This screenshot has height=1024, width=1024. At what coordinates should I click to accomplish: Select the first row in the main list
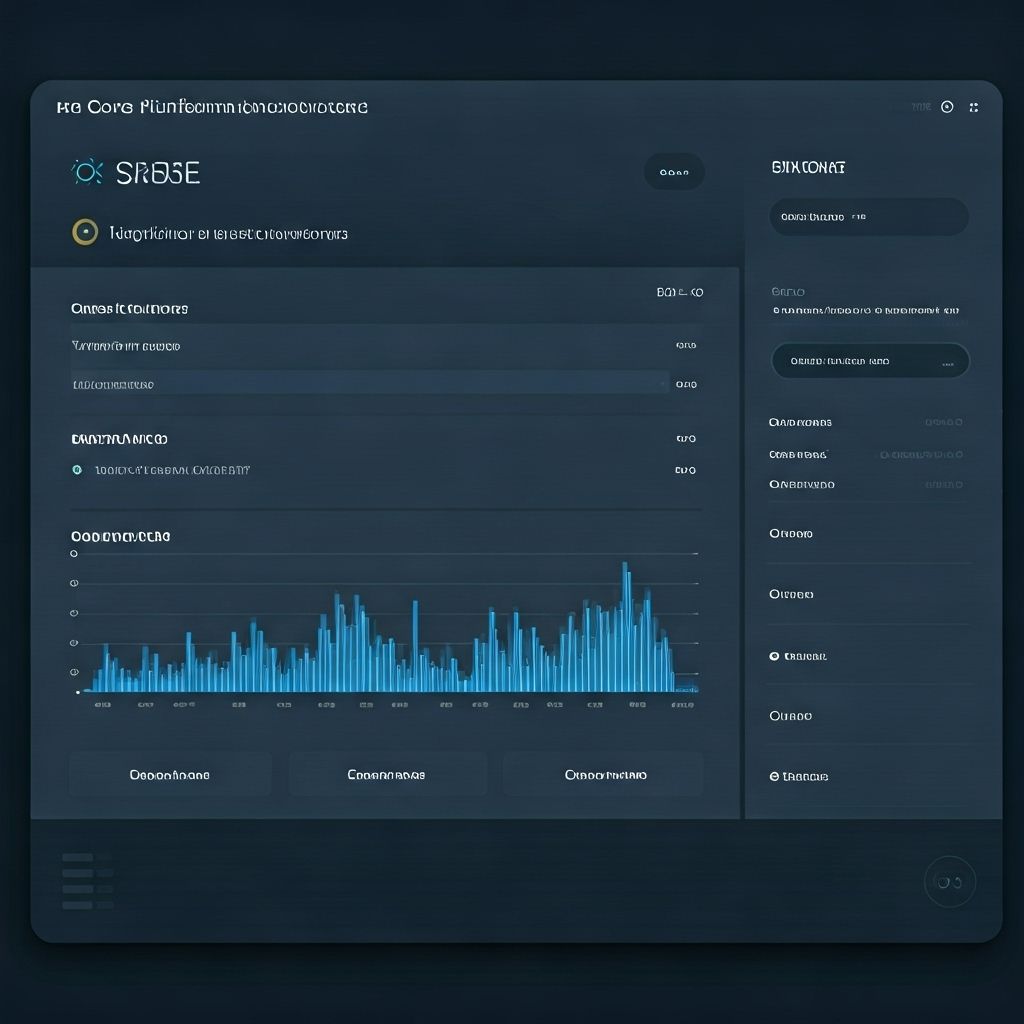(370, 346)
